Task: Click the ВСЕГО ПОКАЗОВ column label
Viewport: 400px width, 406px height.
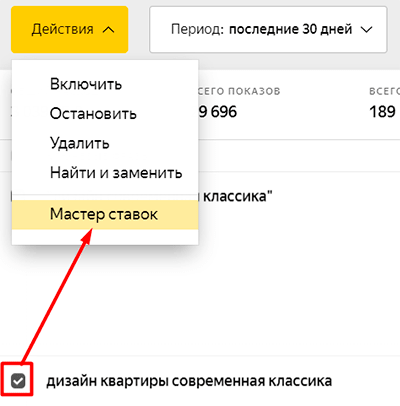Action: click(x=239, y=91)
